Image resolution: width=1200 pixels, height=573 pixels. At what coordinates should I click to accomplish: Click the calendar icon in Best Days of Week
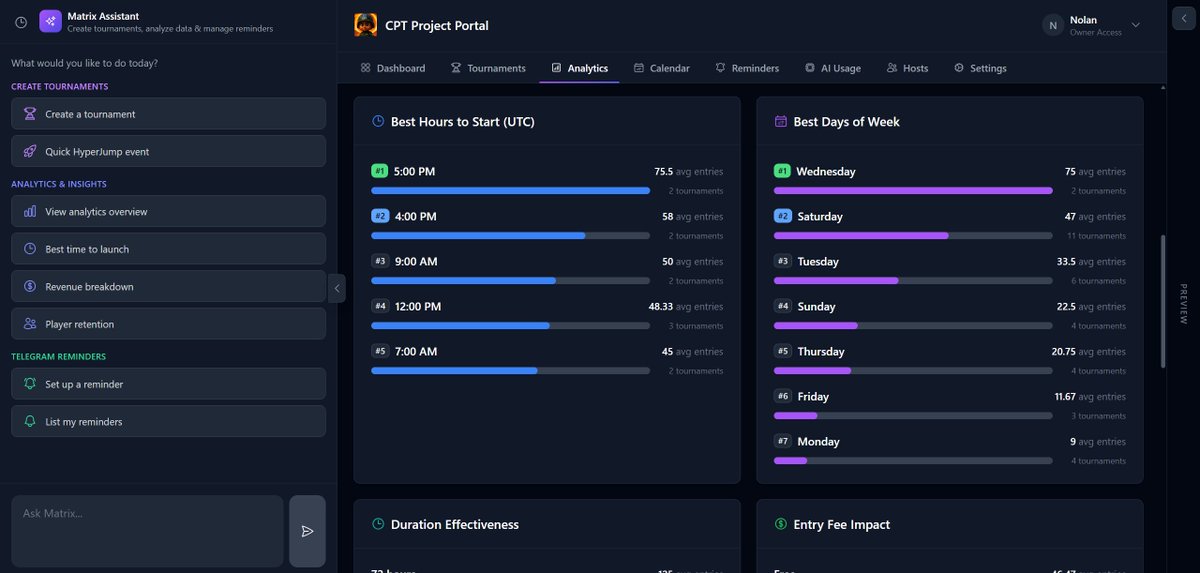pos(781,121)
